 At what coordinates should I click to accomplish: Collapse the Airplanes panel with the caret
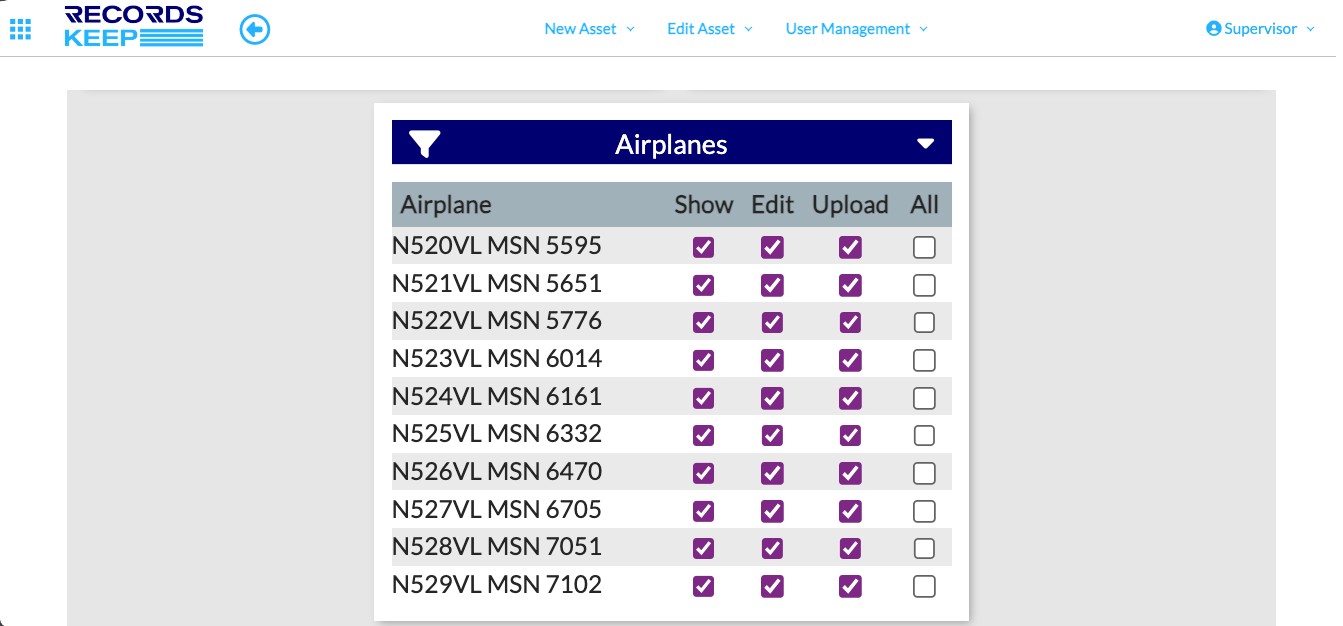(925, 144)
